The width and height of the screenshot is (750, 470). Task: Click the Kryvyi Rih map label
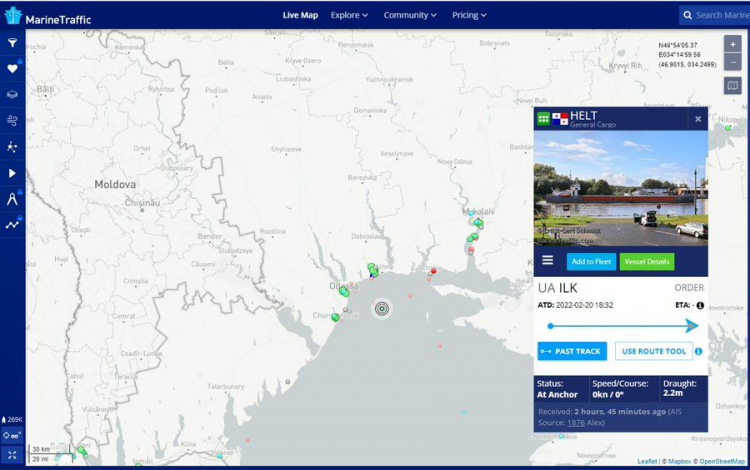[x=625, y=66]
